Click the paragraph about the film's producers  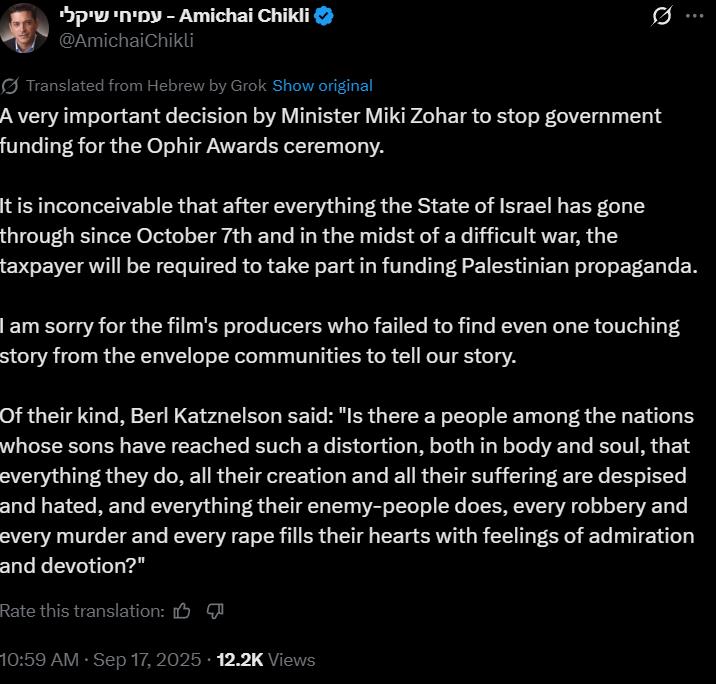click(x=340, y=340)
